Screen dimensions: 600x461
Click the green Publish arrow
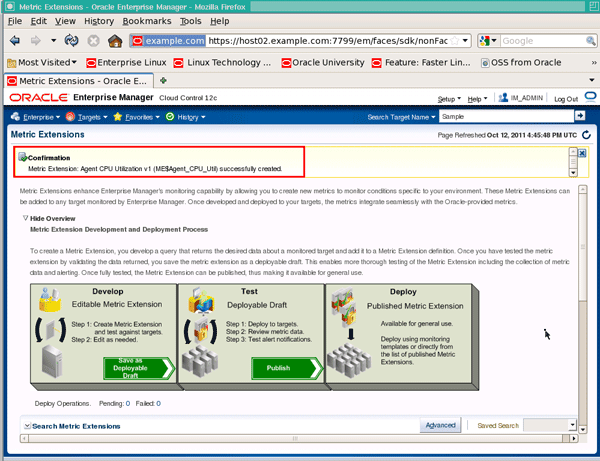[x=287, y=368]
